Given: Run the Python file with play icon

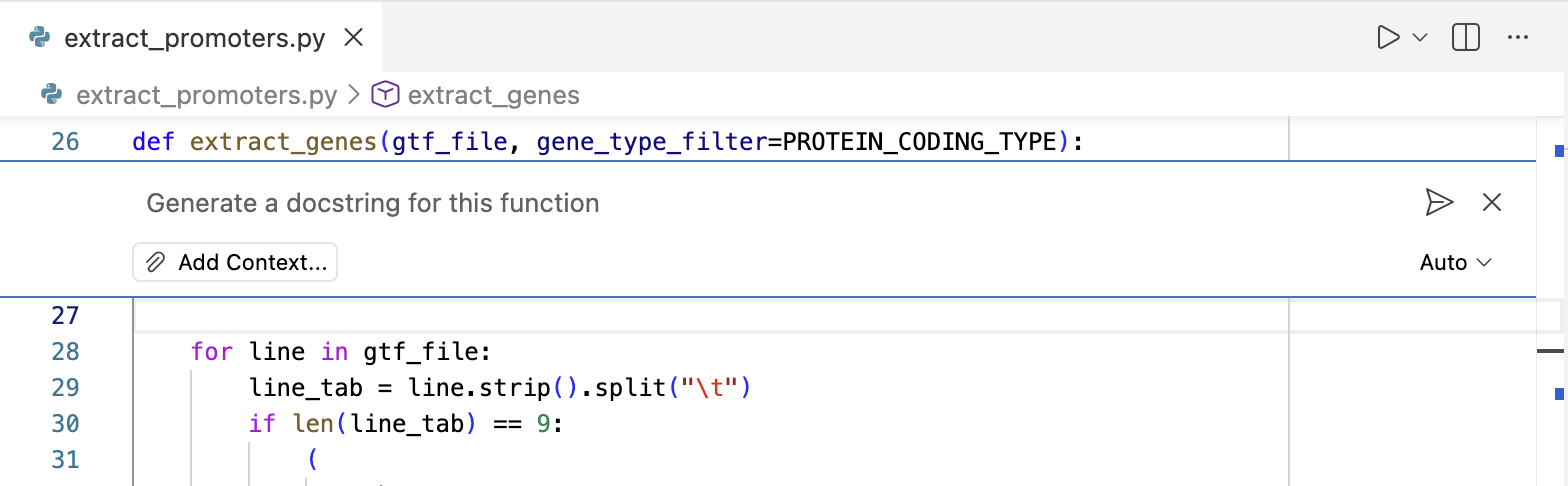Looking at the screenshot, I should pos(1388,38).
